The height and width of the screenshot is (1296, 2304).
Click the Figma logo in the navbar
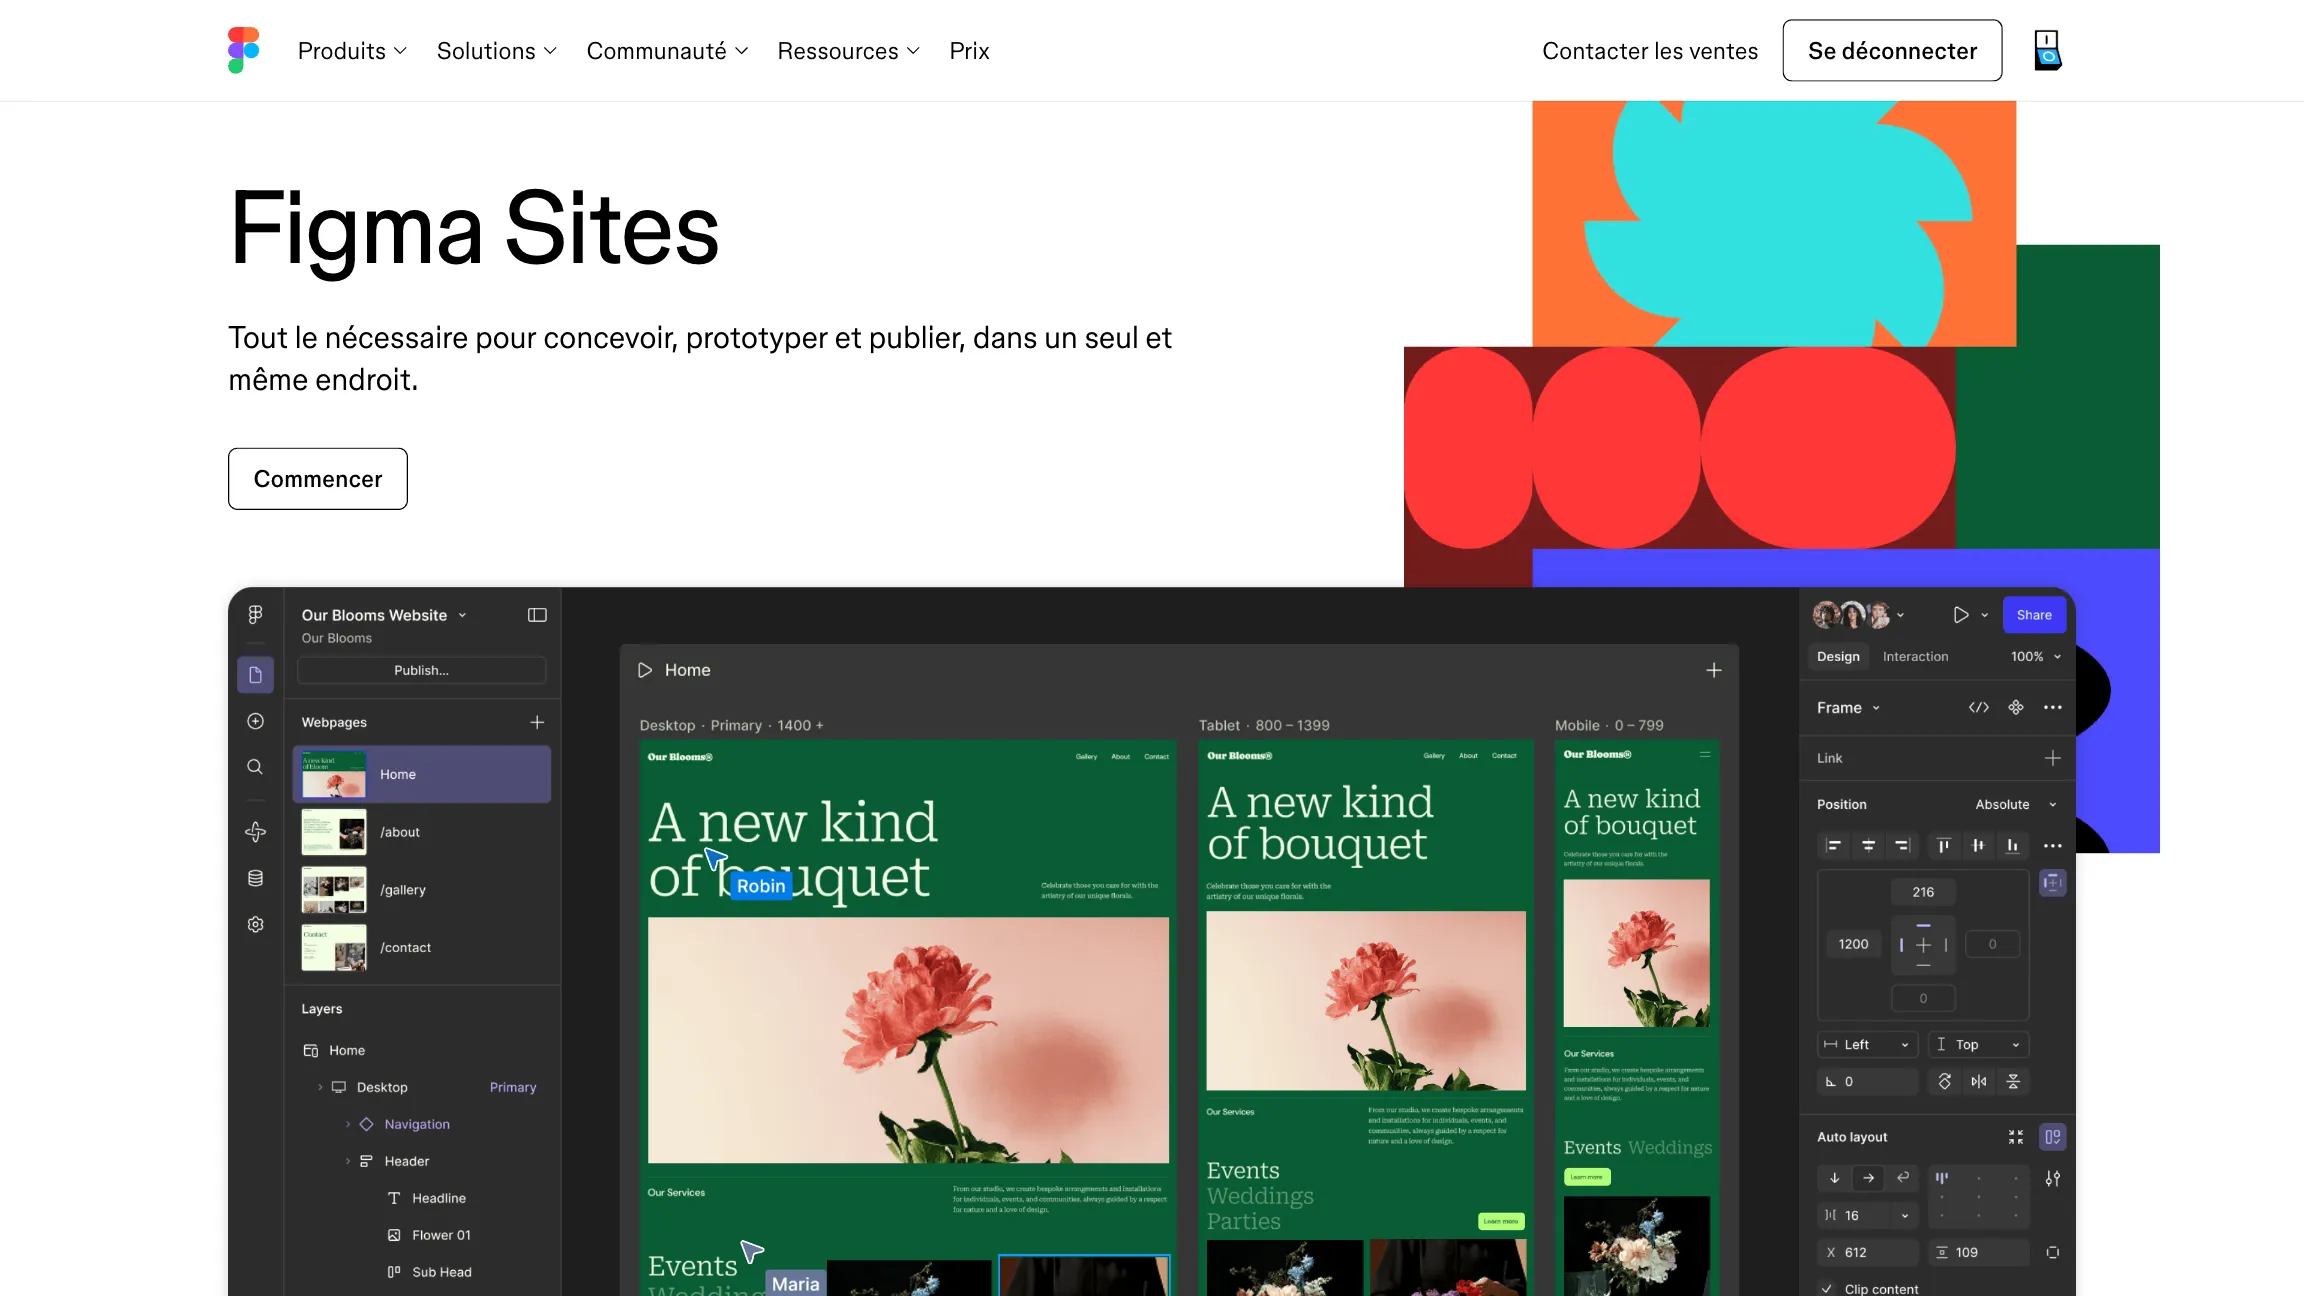pyautogui.click(x=243, y=50)
